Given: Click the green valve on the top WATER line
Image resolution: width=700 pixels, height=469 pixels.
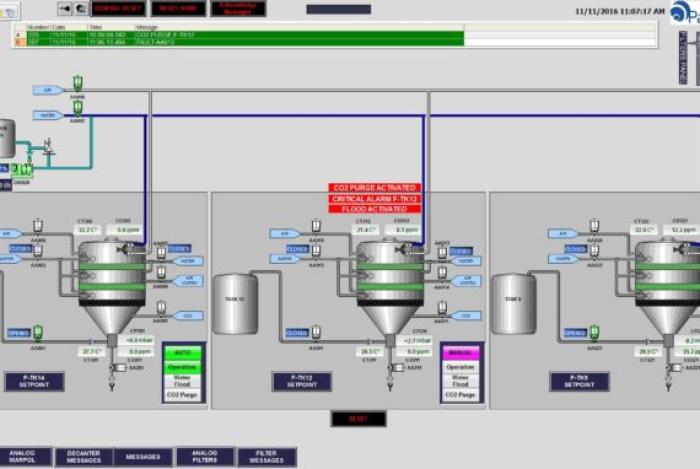Looking at the screenshot, I should click(78, 109).
